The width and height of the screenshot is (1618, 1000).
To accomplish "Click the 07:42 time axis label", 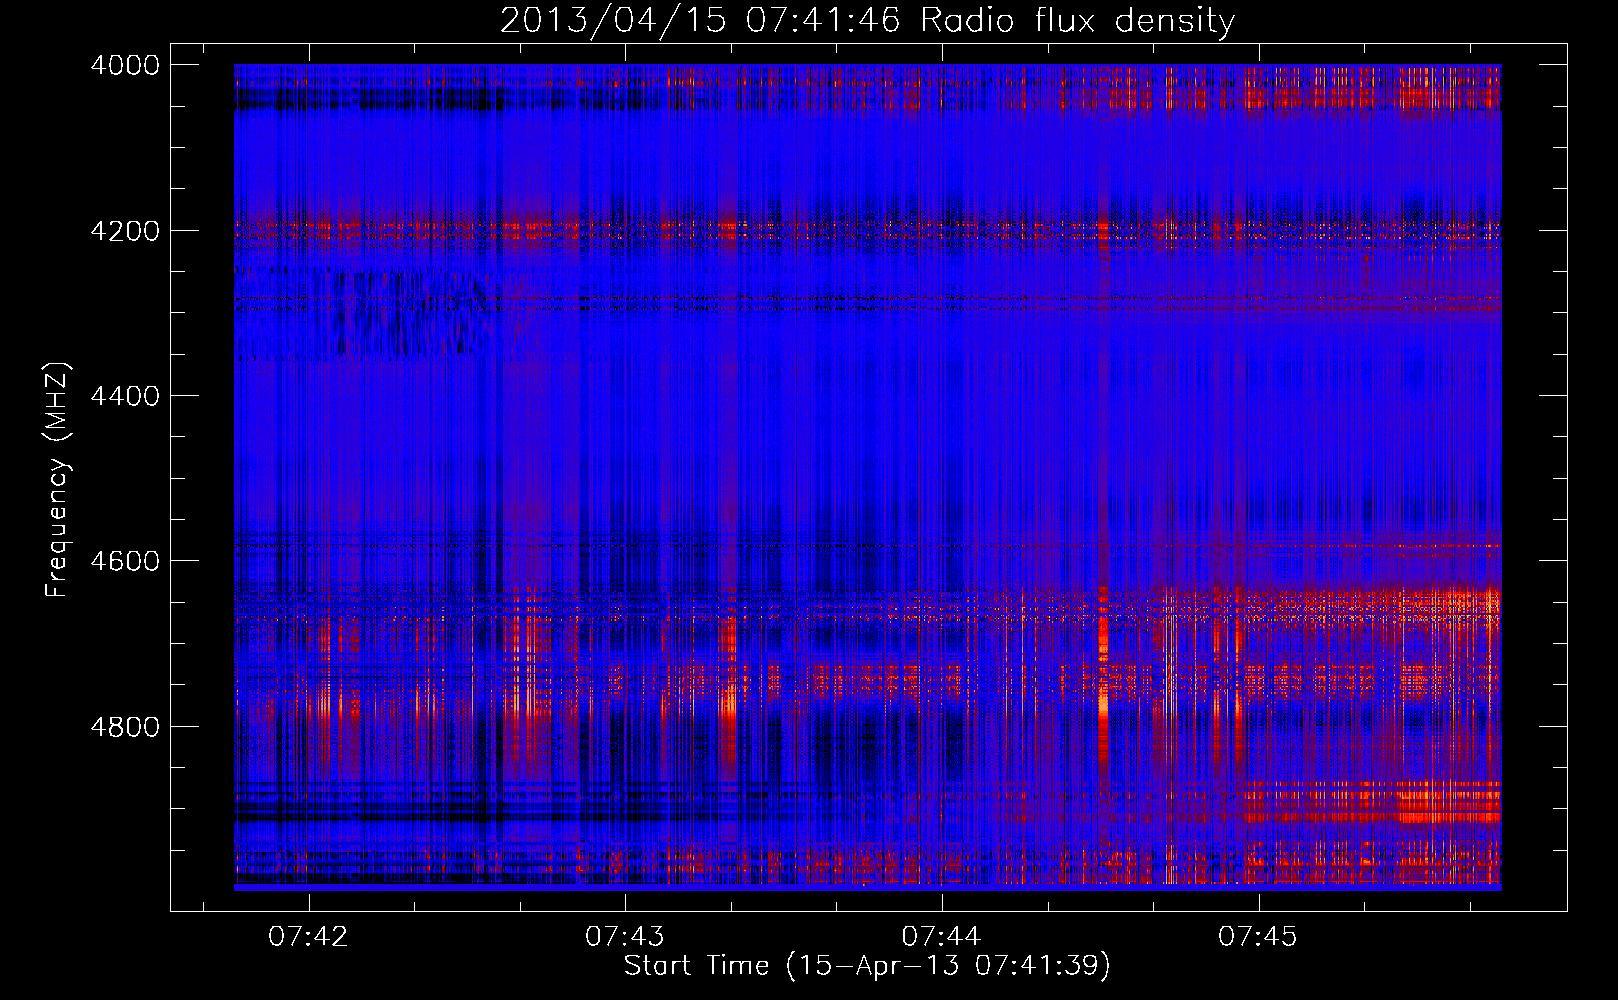I will click(x=308, y=936).
